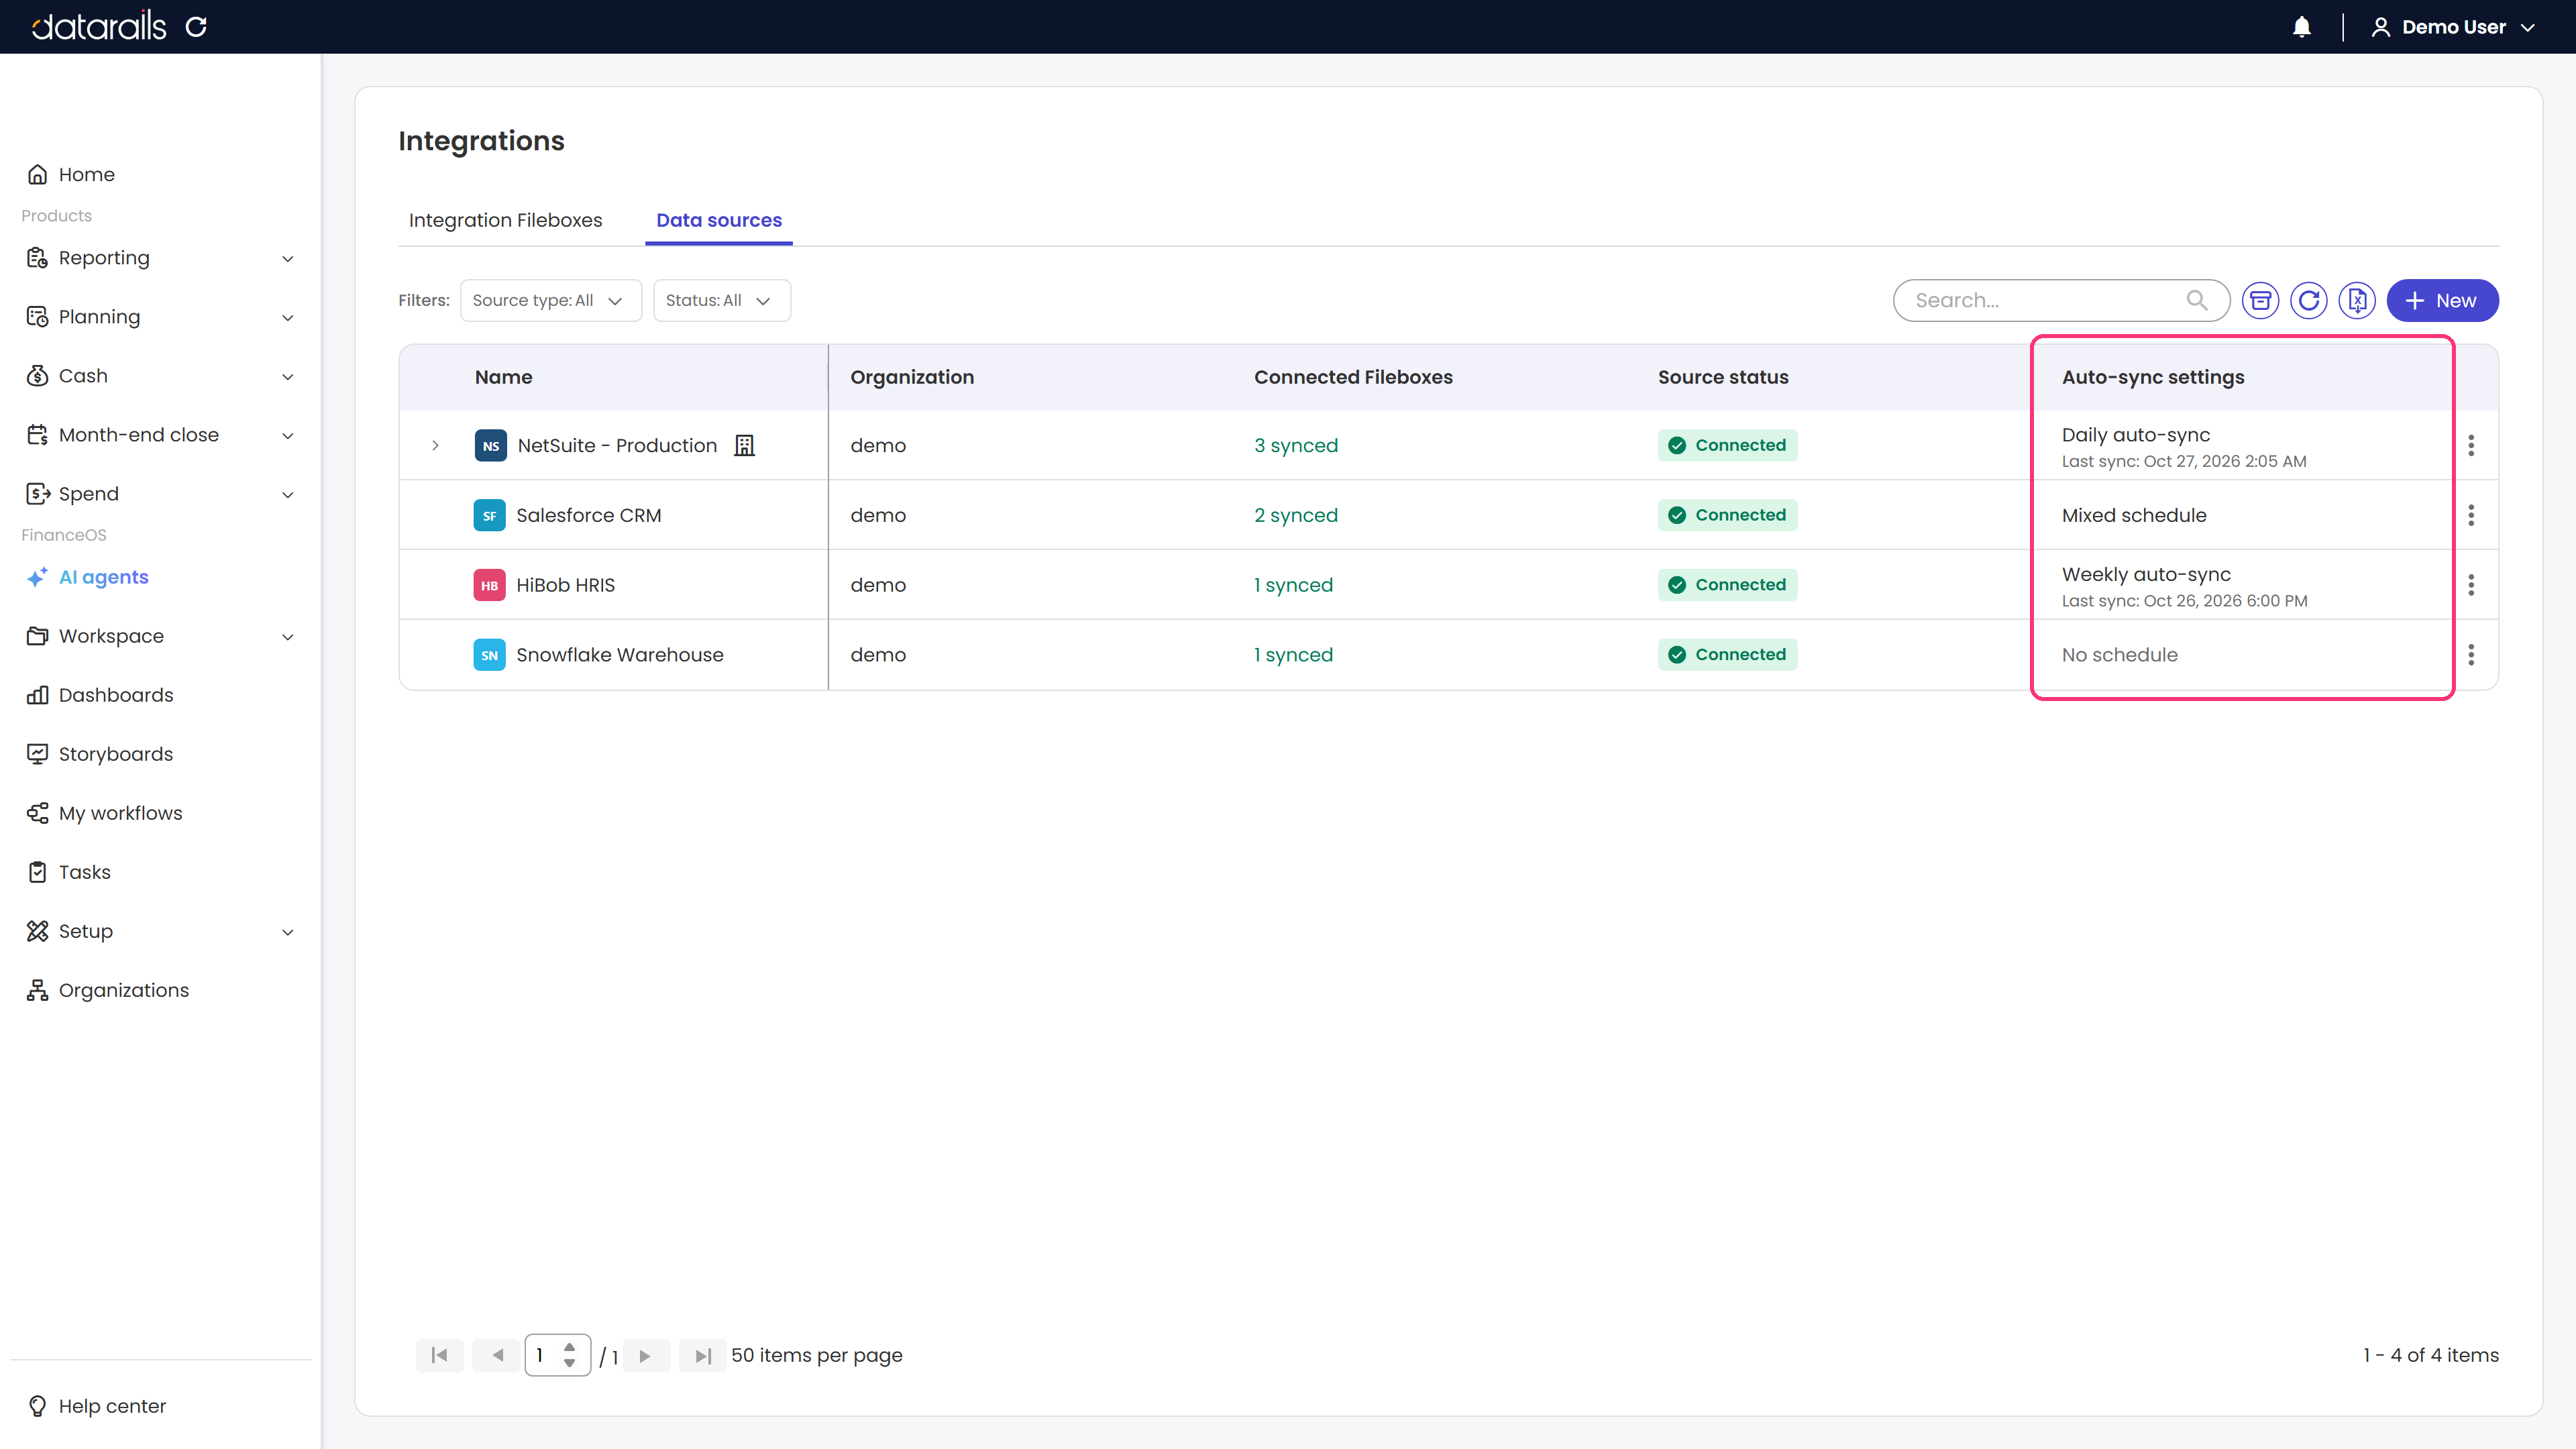Click the refresh icon beside datarails logo
This screenshot has height=1449, width=2576.
click(x=196, y=27)
